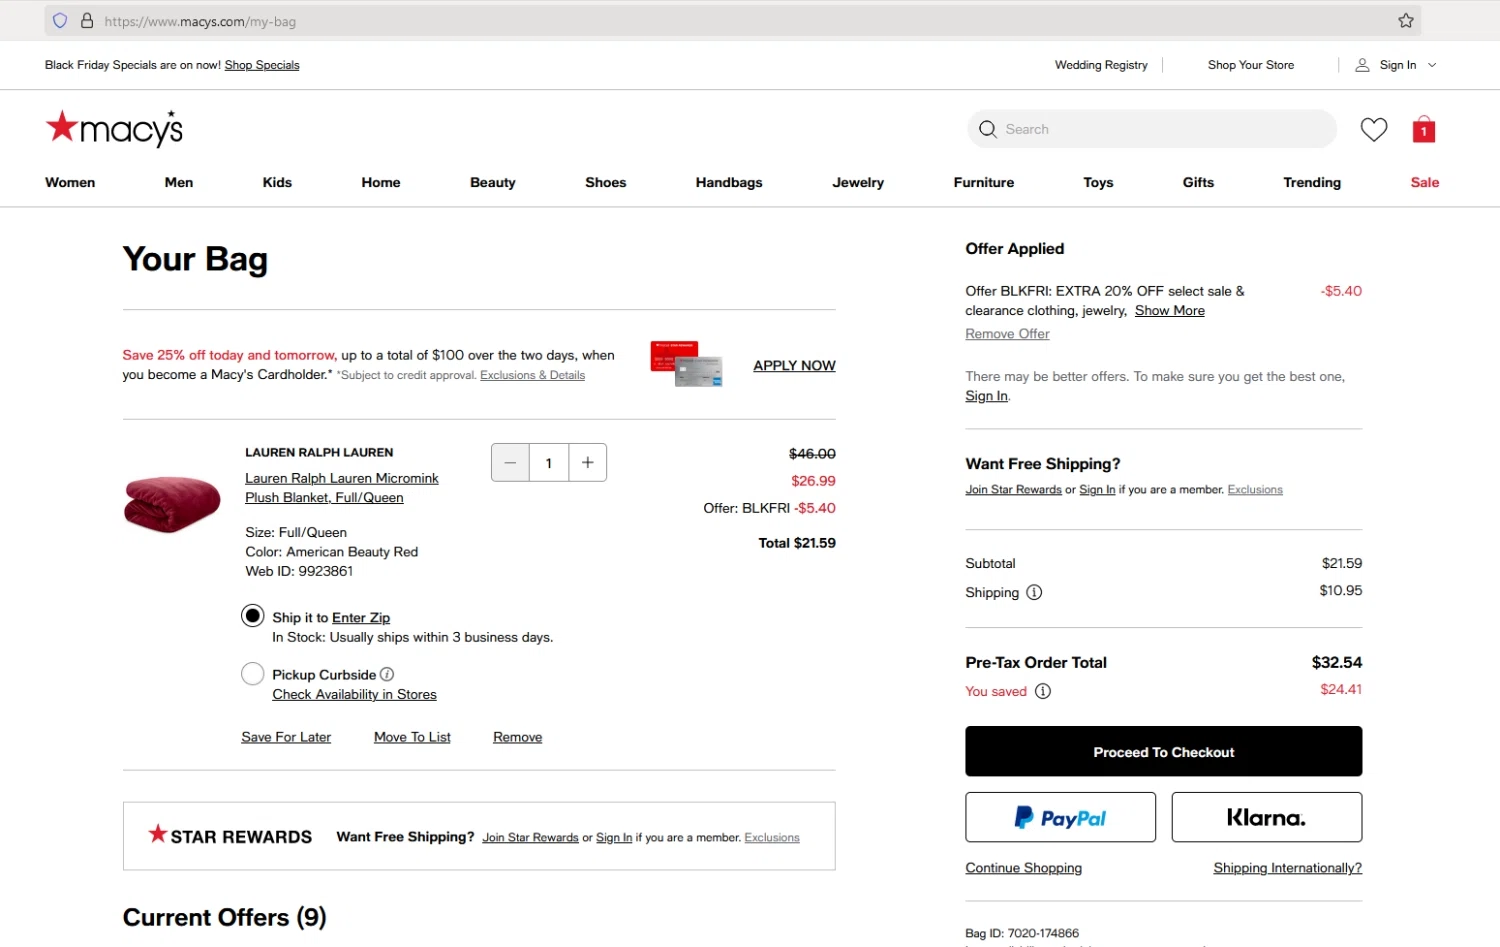This screenshot has width=1500, height=947.
Task: Open the Men menu
Action: (x=179, y=182)
